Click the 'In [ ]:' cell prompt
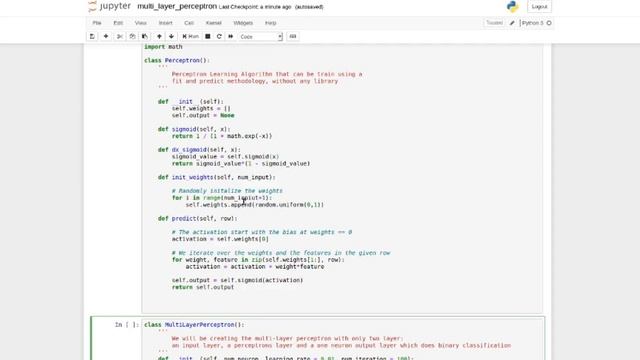640x360 pixels. [127, 324]
